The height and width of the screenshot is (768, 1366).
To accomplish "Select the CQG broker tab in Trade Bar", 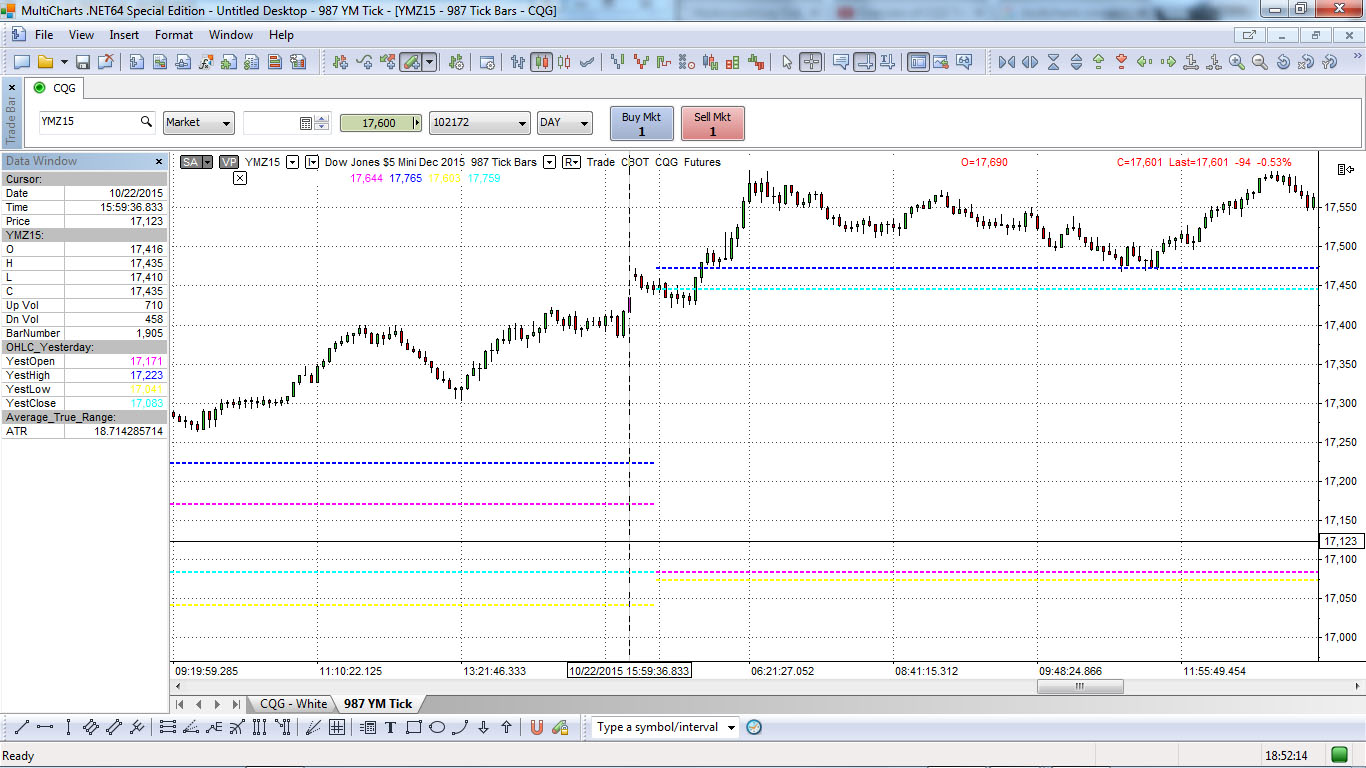I will click(x=56, y=88).
